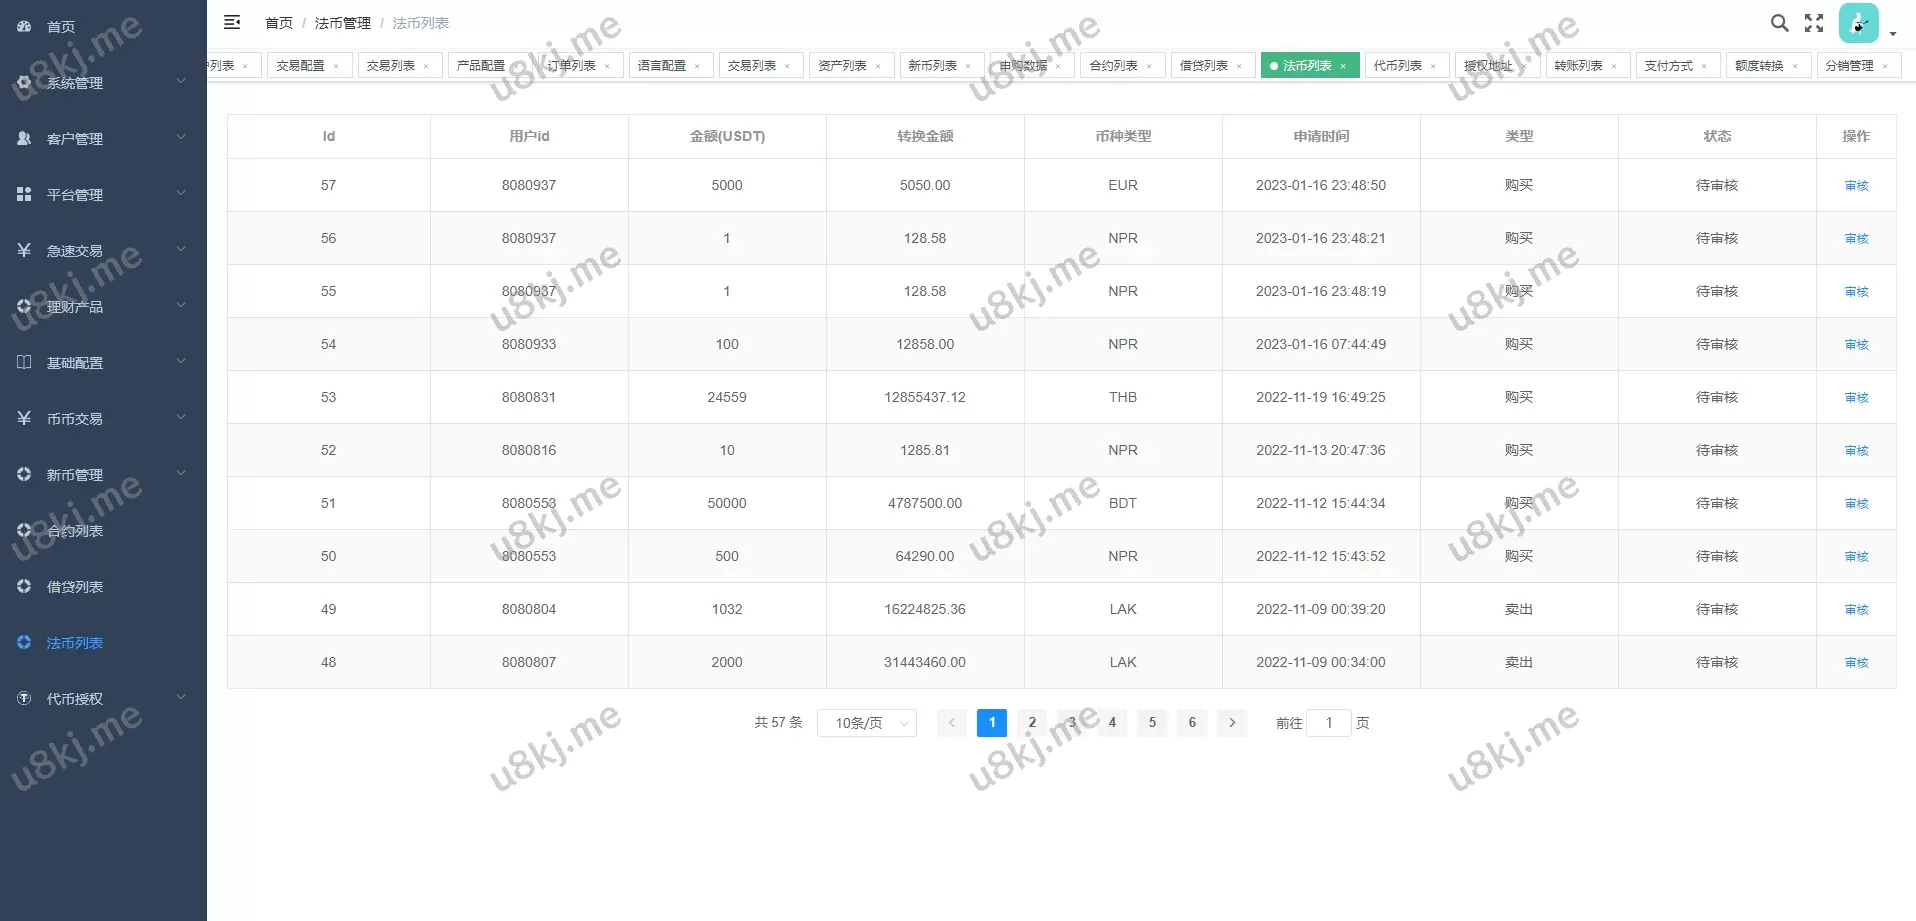This screenshot has height=921, width=1916.
Task: Open the search magnifier icon
Action: 1779,23
